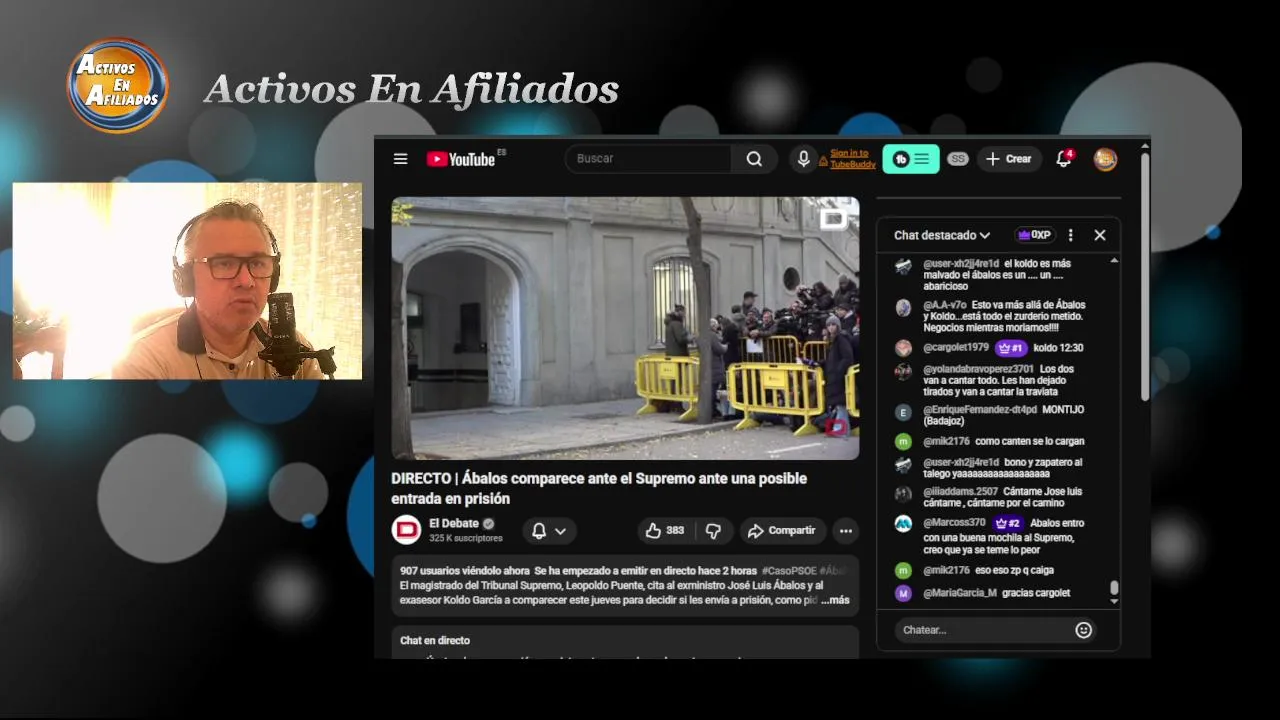Click the webcam overlay feed
The image size is (1280, 720).
click(187, 281)
